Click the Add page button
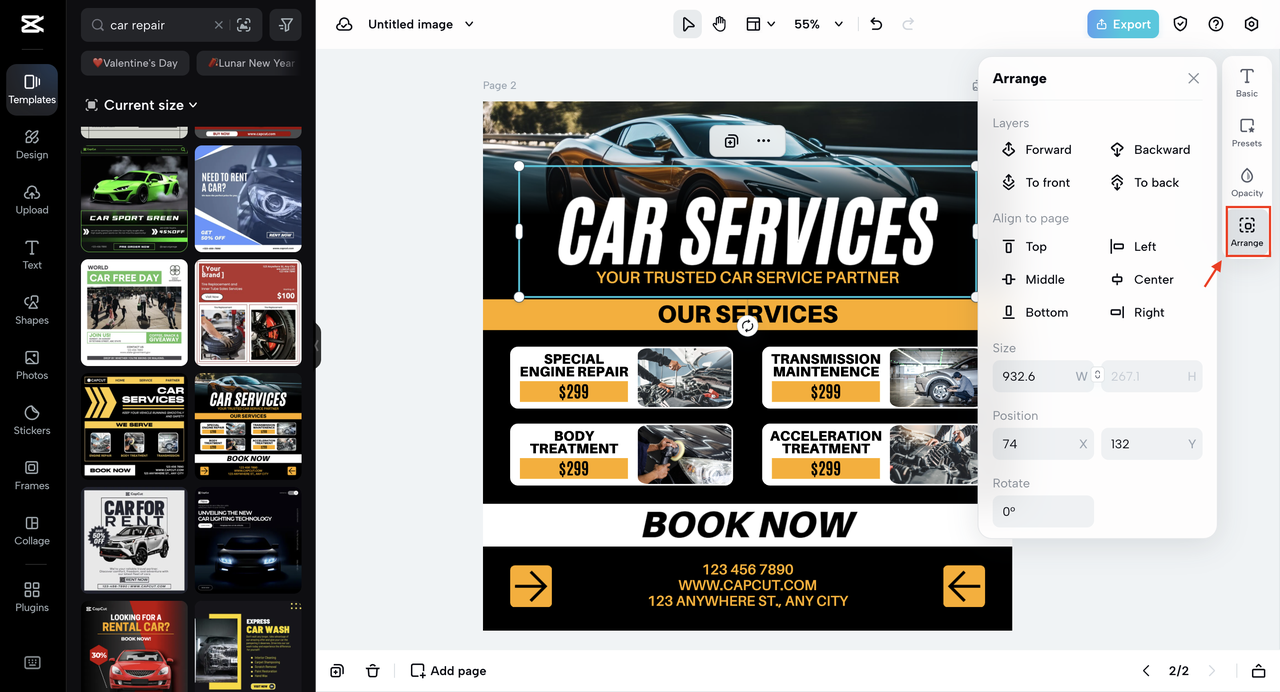The width and height of the screenshot is (1280, 692). [449, 671]
